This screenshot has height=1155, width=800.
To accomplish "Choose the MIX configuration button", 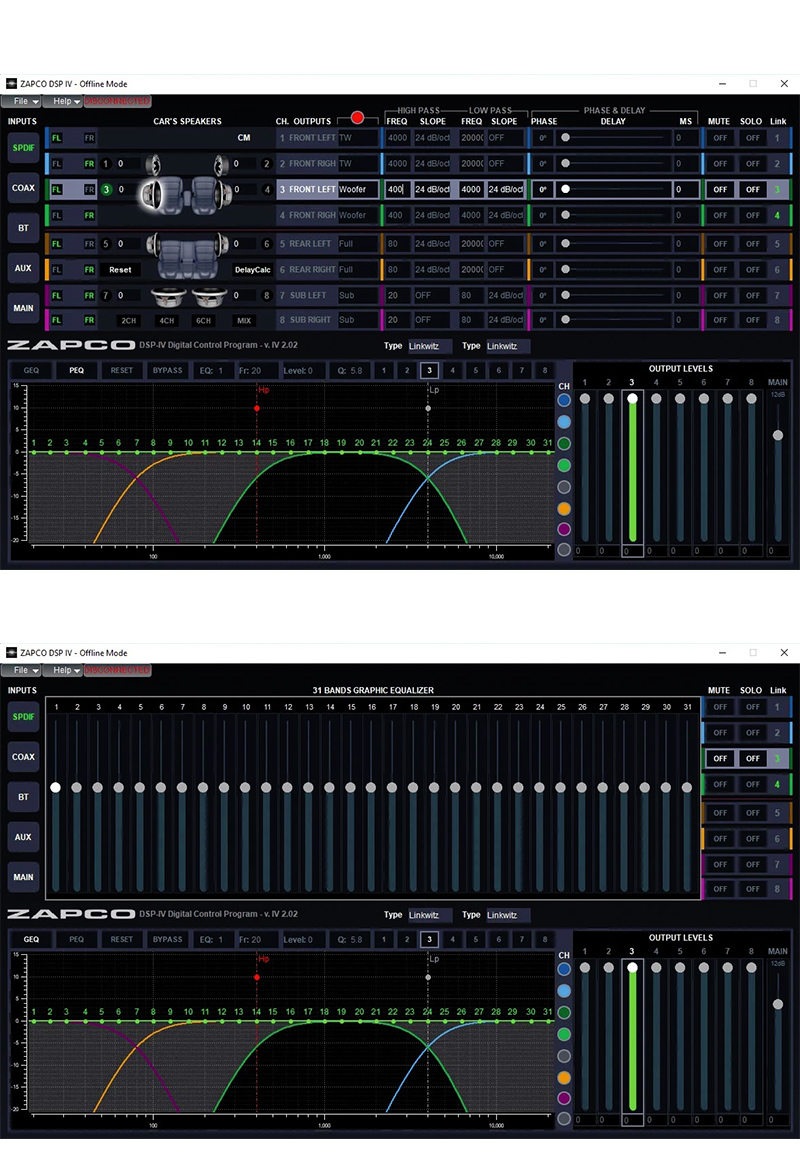I will [x=244, y=320].
